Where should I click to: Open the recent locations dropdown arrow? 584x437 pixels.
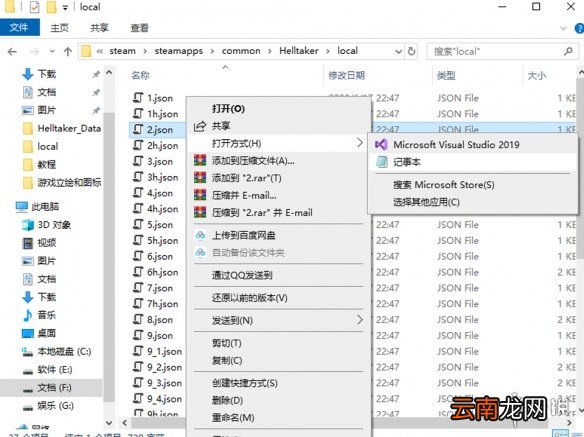(52, 51)
